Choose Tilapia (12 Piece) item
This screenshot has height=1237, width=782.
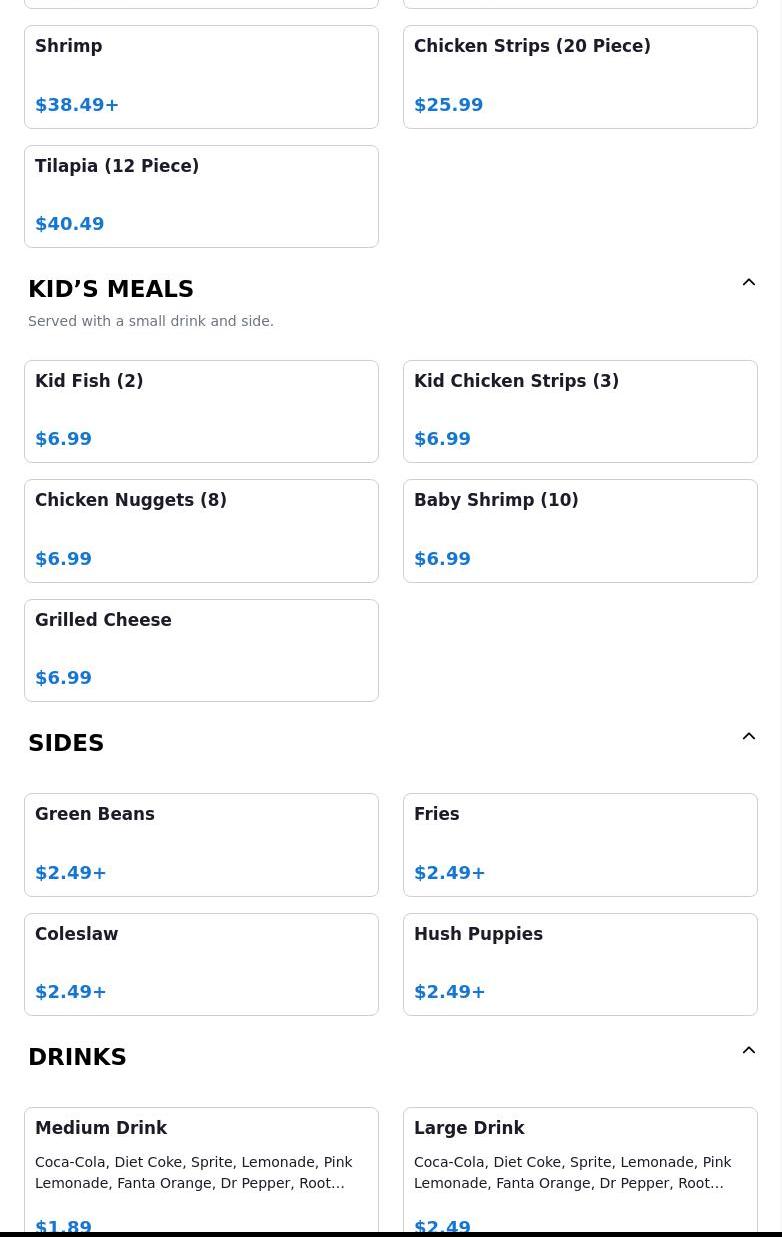tap(201, 196)
